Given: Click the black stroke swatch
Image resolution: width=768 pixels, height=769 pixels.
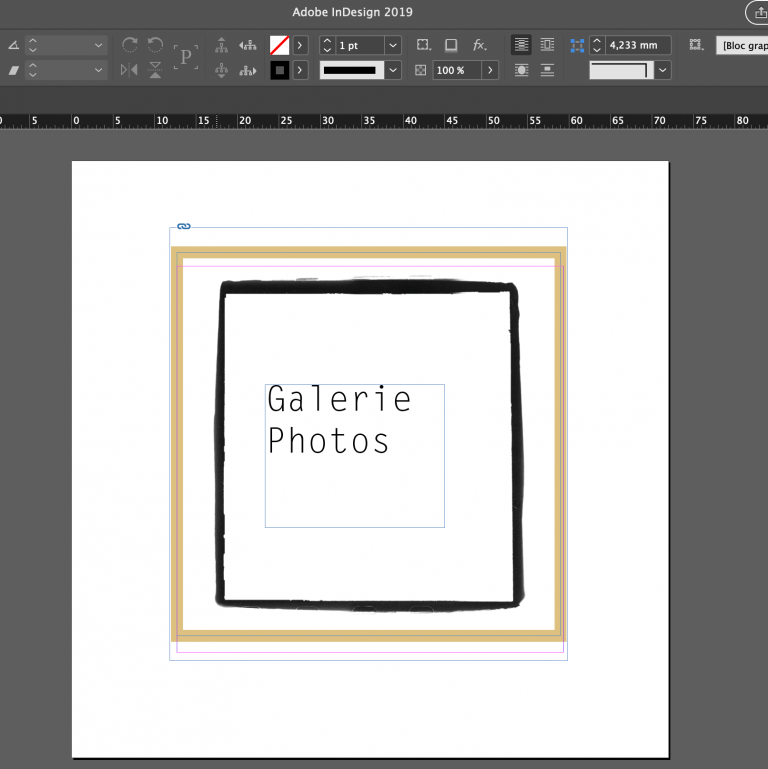Looking at the screenshot, I should click(x=280, y=71).
